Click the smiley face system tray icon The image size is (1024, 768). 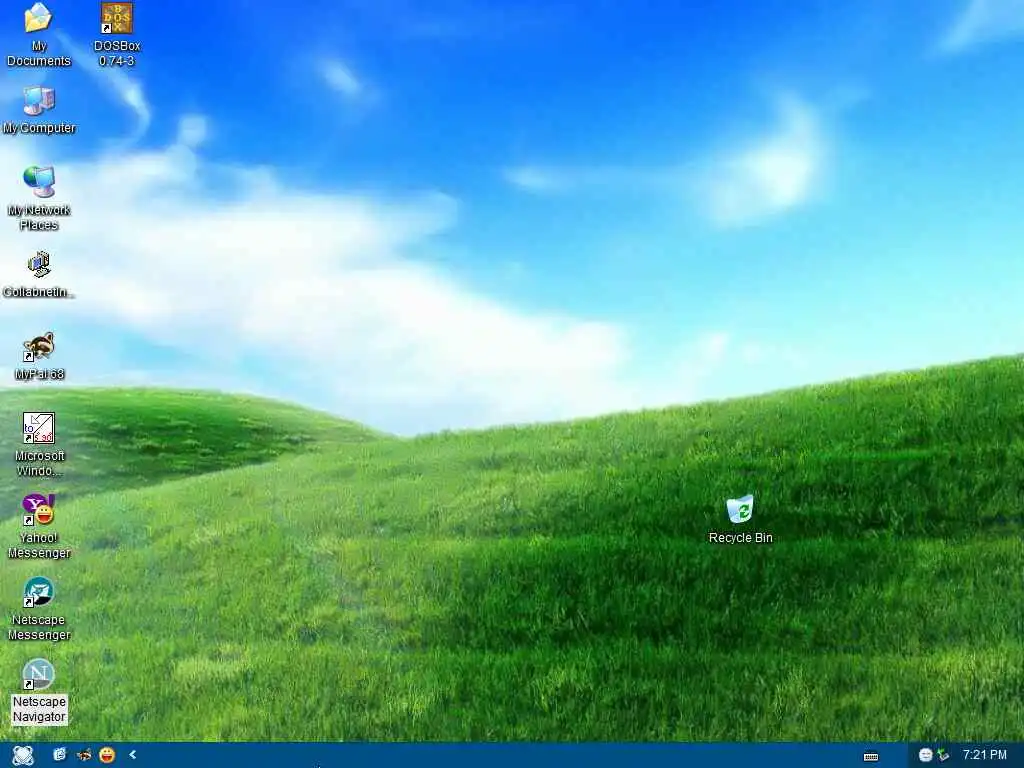pyautogui.click(x=925, y=755)
